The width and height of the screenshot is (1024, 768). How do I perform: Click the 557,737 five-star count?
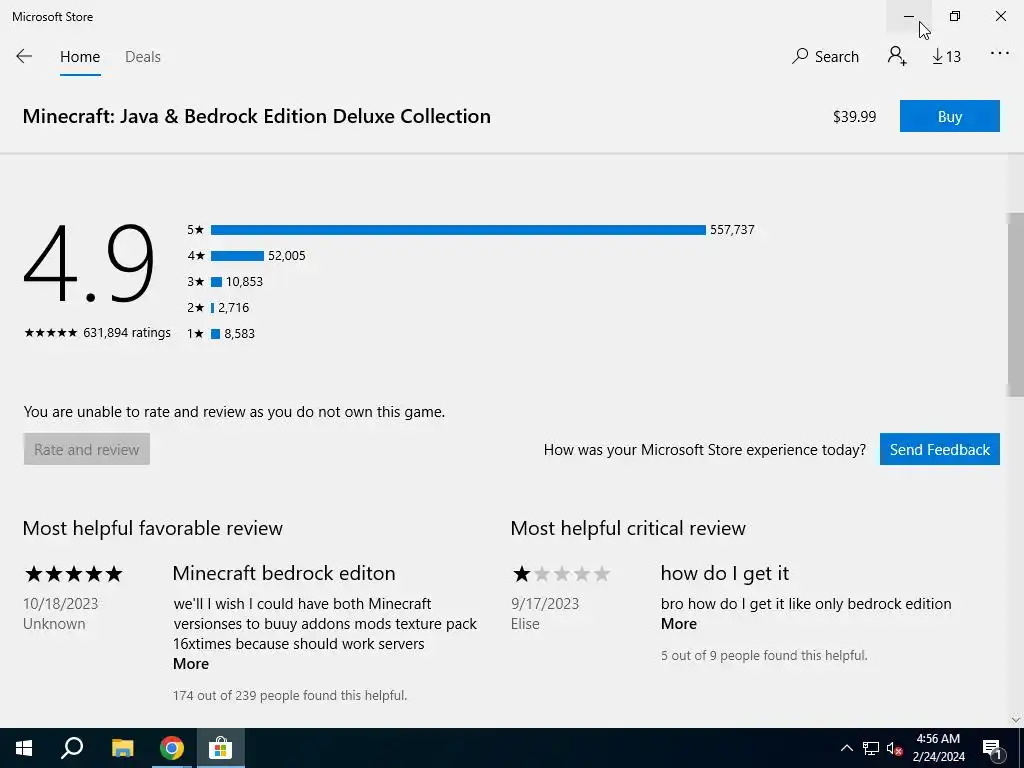[732, 230]
